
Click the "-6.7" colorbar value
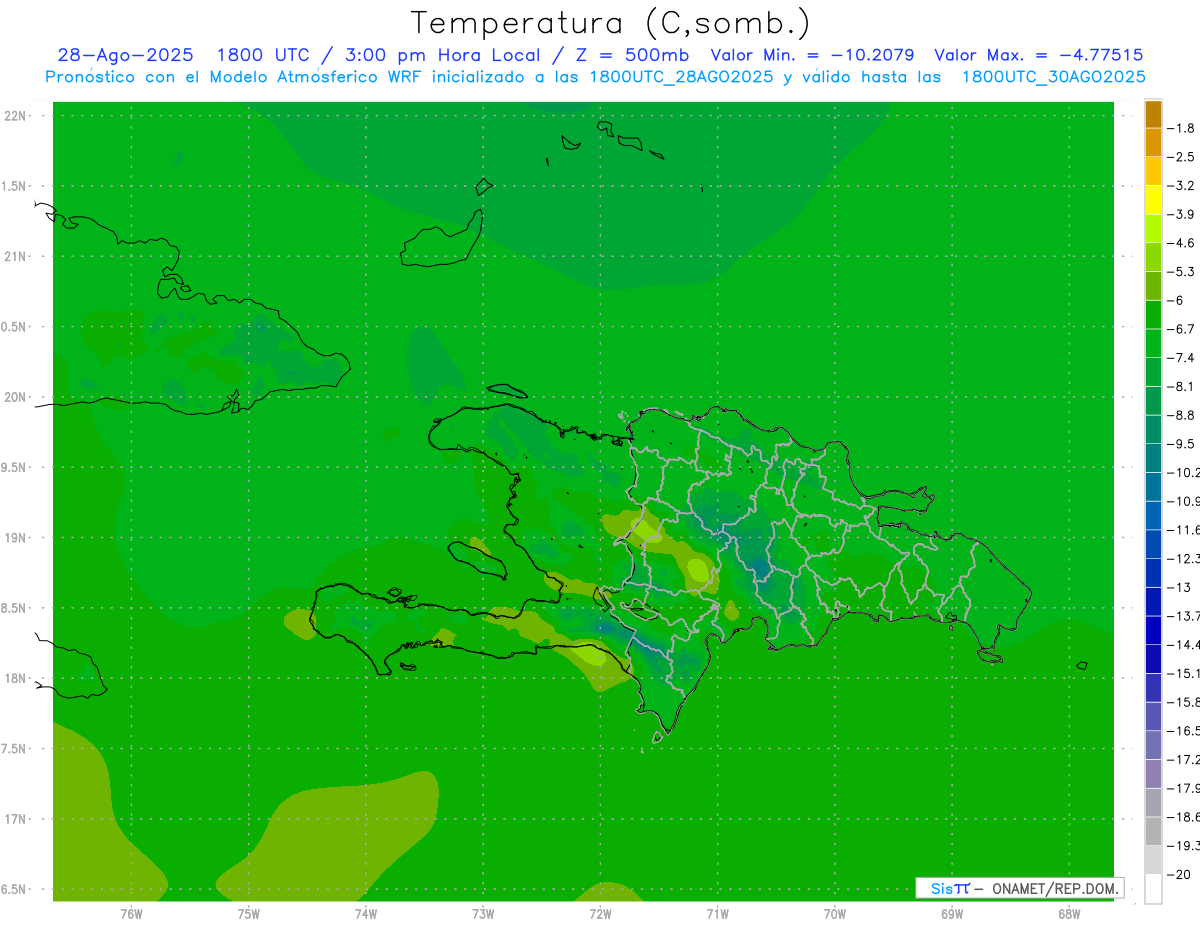pos(1181,329)
